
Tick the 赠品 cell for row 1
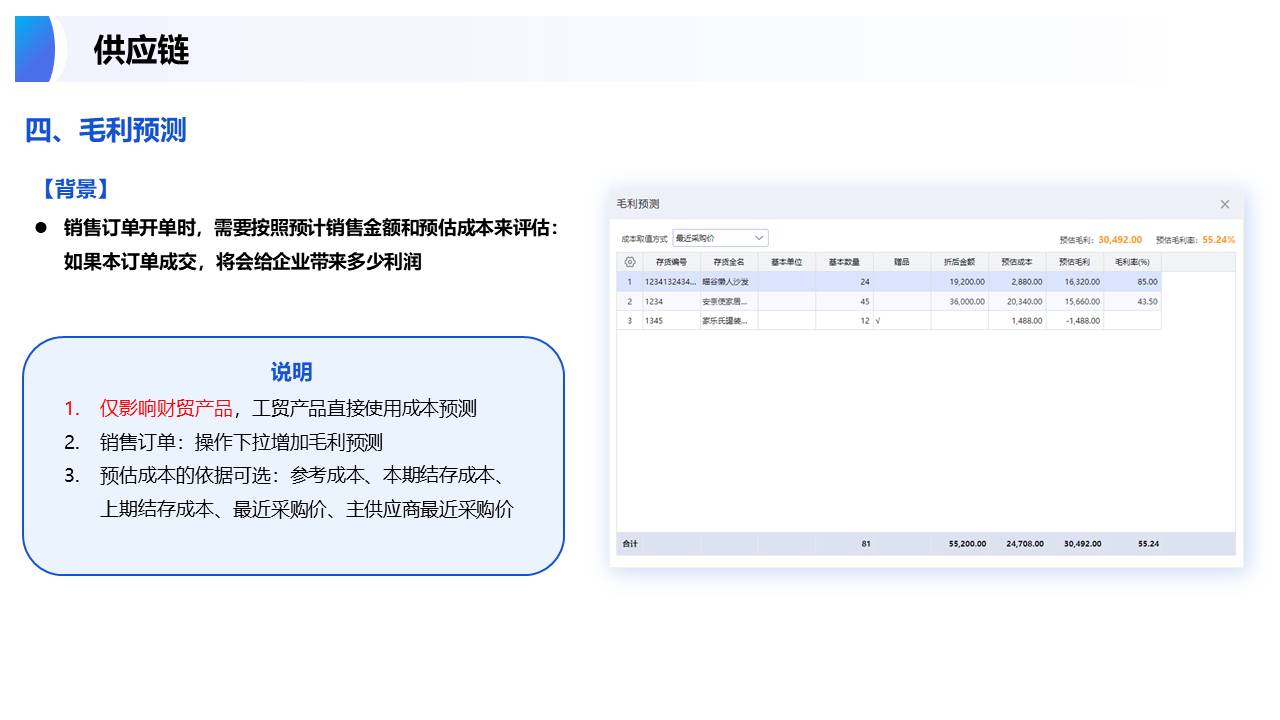click(901, 282)
